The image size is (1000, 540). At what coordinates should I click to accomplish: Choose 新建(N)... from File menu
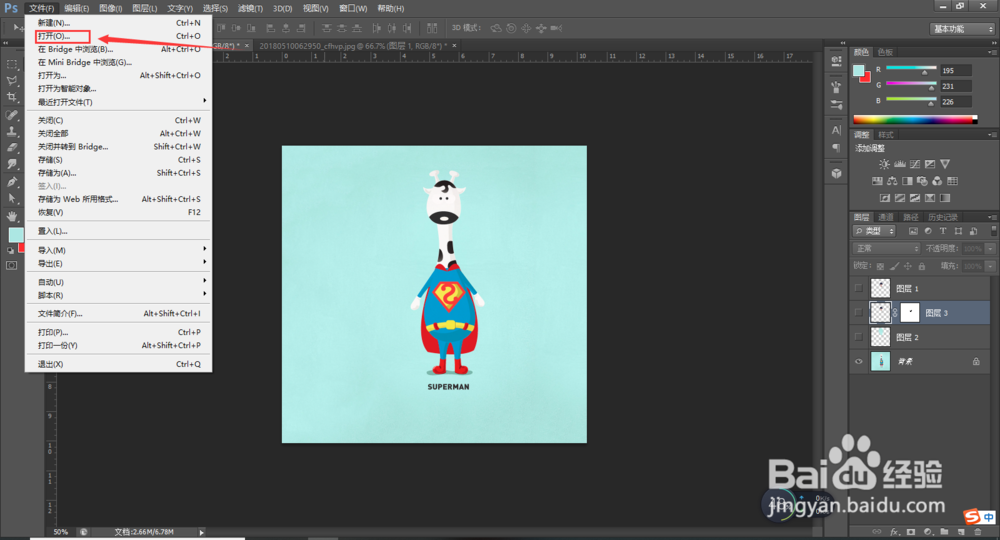point(119,22)
